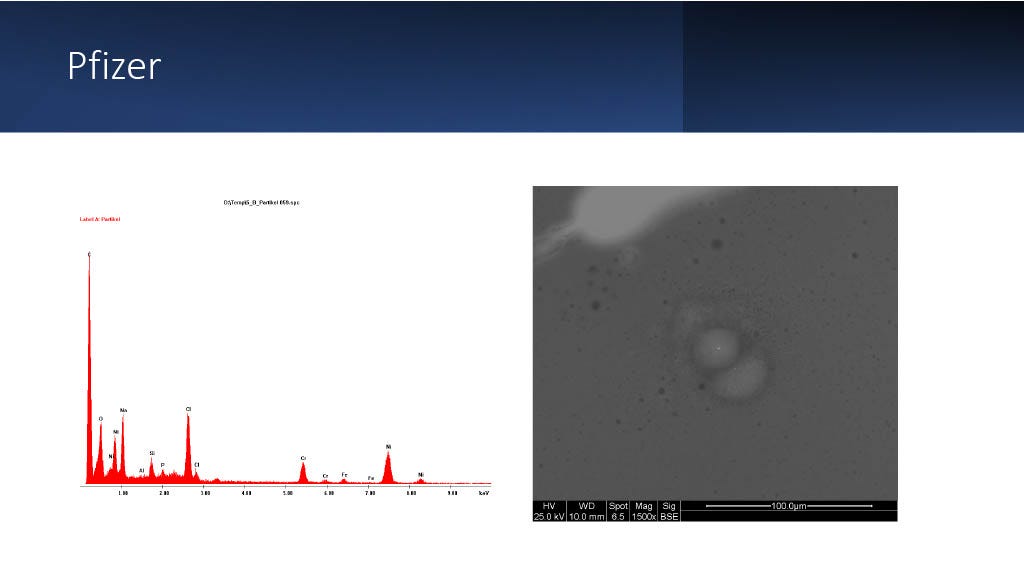1024x576 pixels.
Task: Click the "Si" silicon peak label
Action: coord(152,453)
